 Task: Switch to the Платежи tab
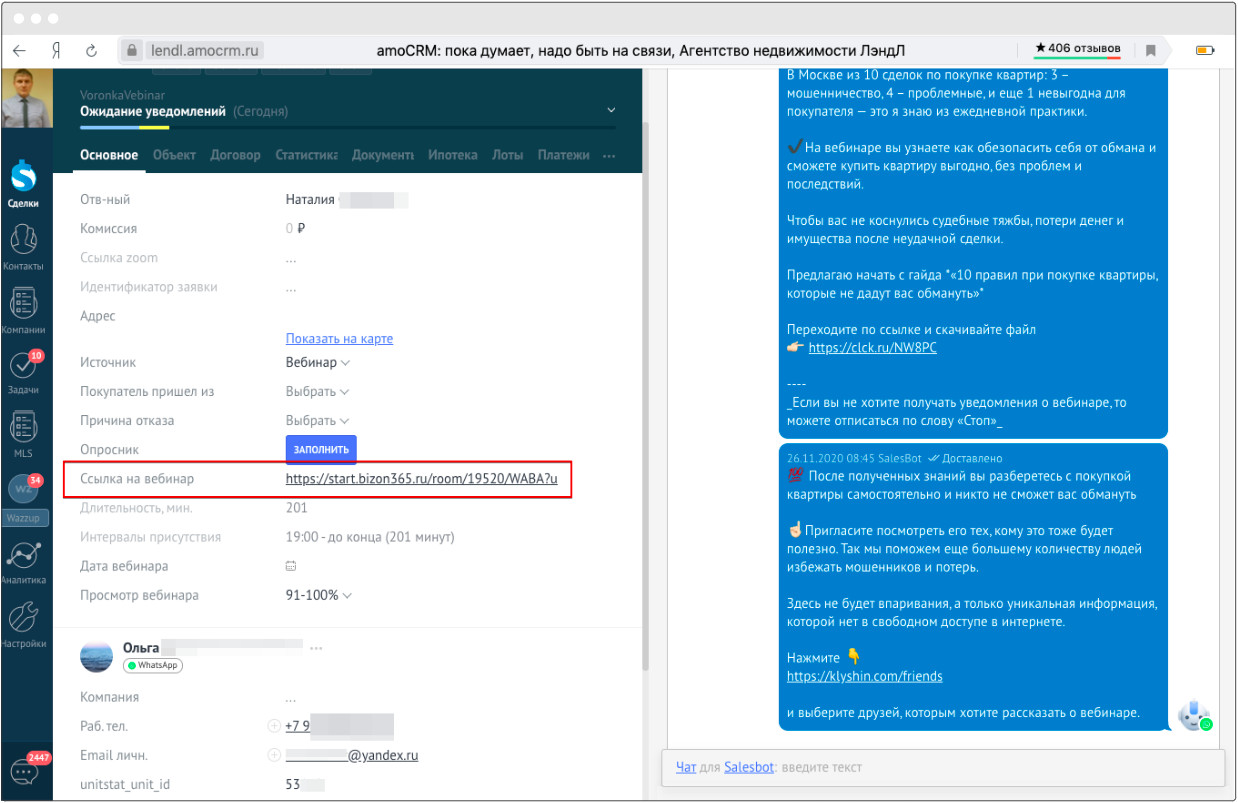click(x=564, y=155)
